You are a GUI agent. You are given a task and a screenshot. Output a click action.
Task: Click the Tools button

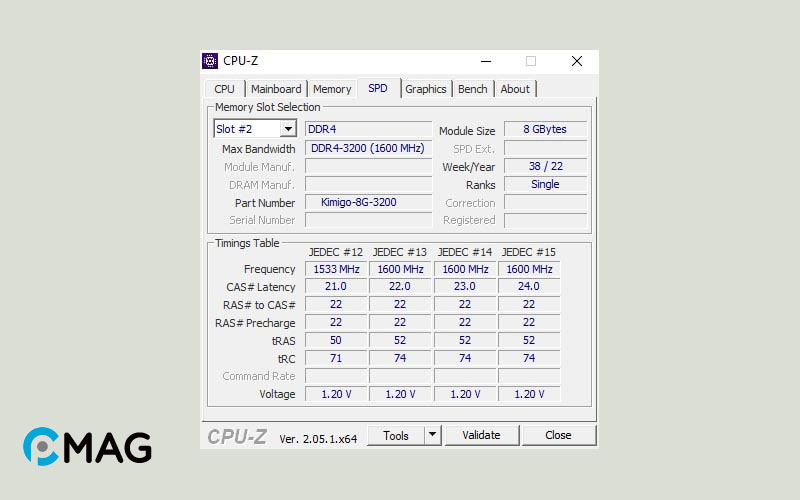pyautogui.click(x=396, y=435)
